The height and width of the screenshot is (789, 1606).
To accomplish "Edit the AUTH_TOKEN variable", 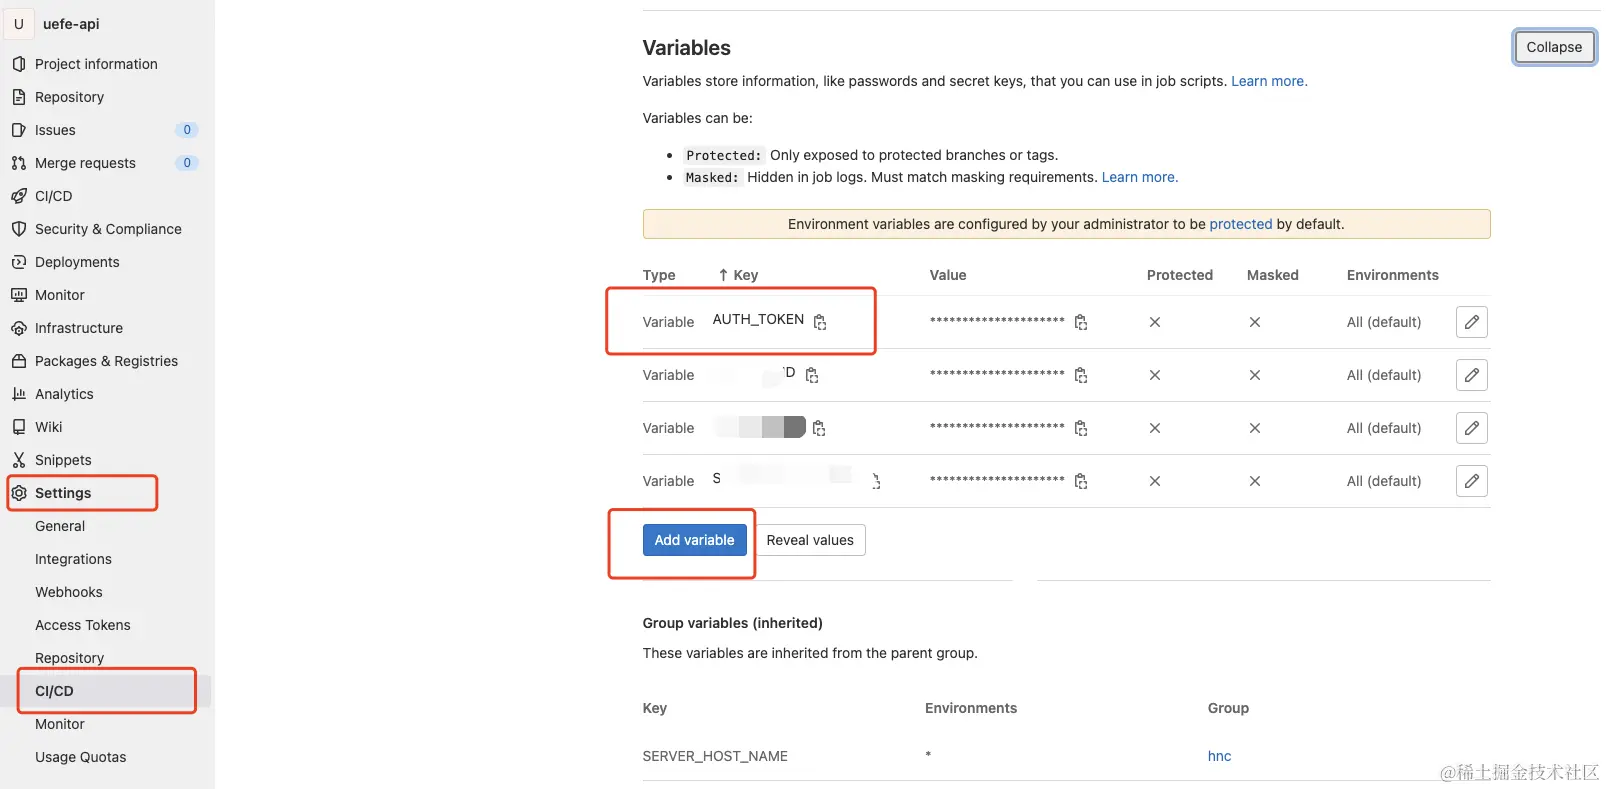I will tap(1471, 322).
